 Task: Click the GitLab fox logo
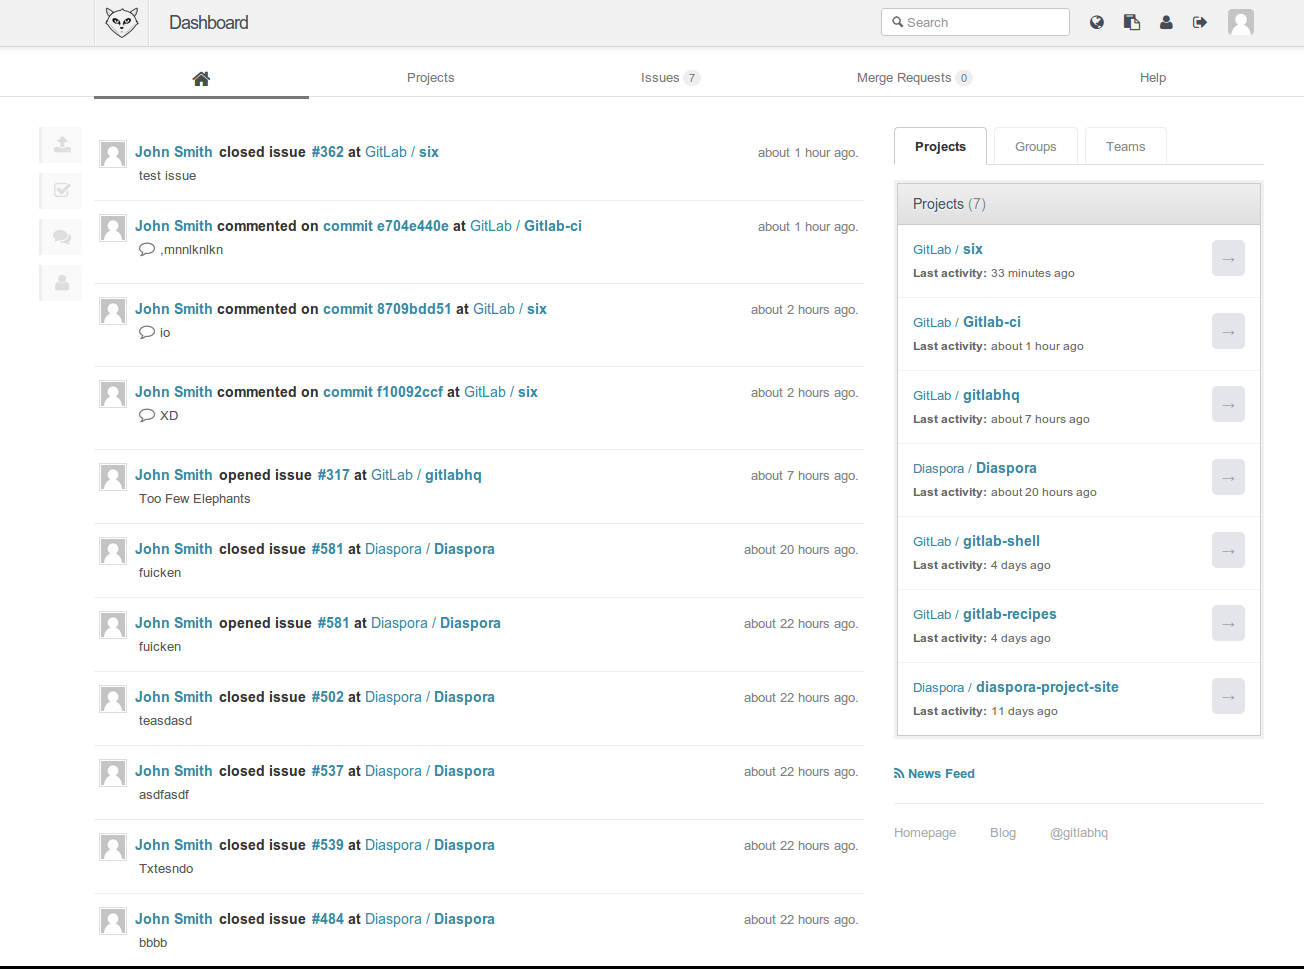[122, 22]
